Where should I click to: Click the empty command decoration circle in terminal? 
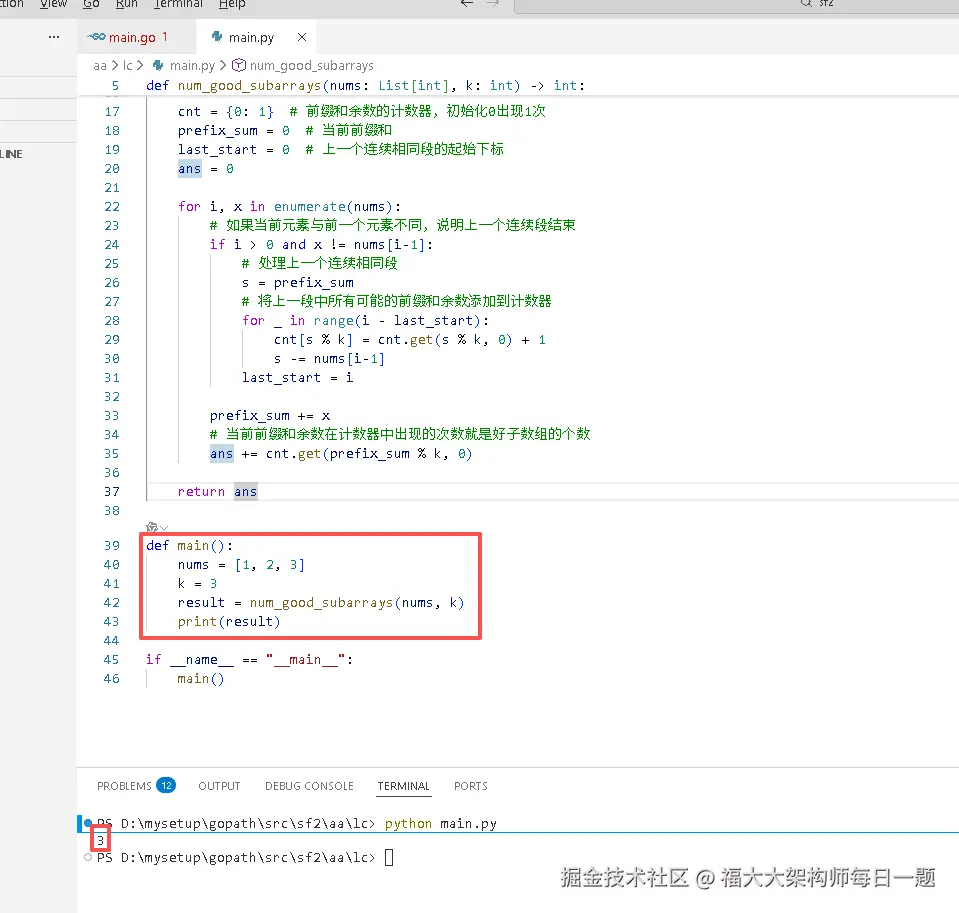(88, 857)
